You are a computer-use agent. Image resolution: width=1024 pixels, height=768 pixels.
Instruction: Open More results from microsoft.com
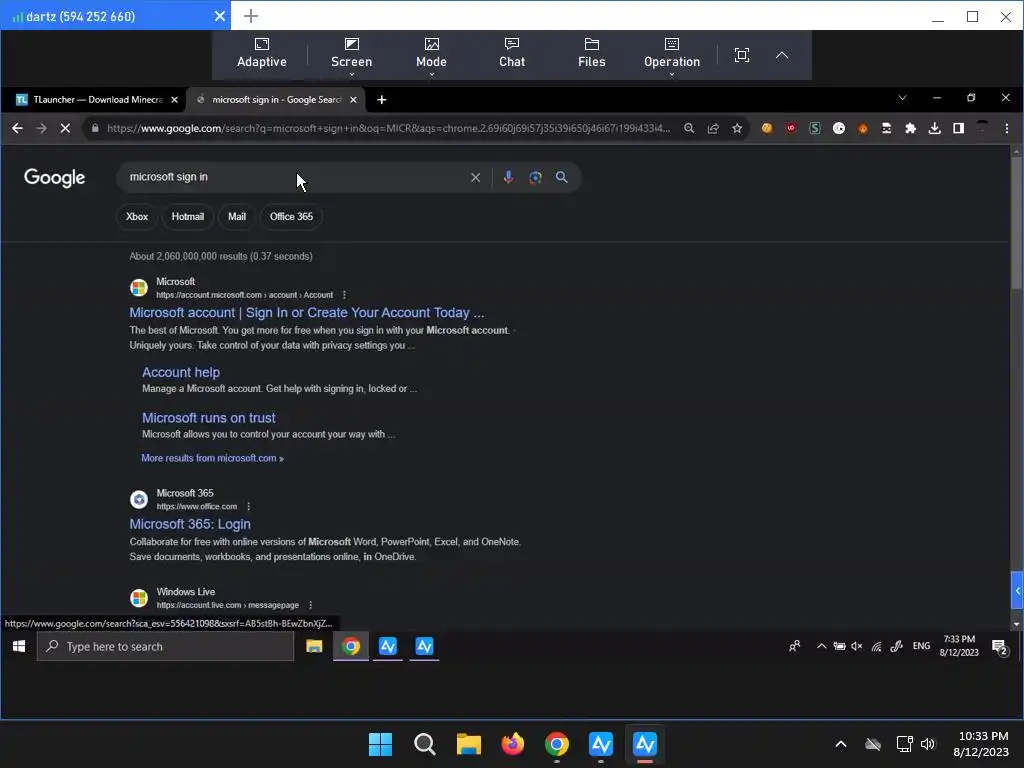pos(212,458)
